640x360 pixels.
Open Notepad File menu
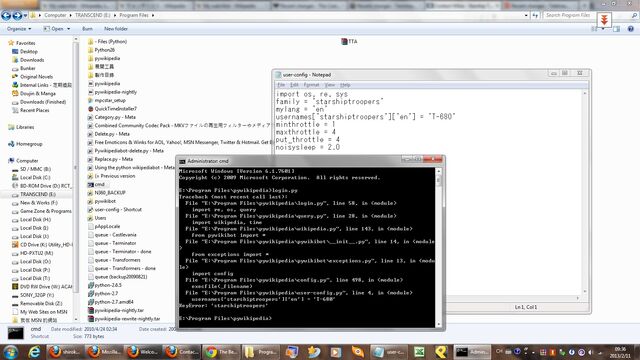[281, 85]
